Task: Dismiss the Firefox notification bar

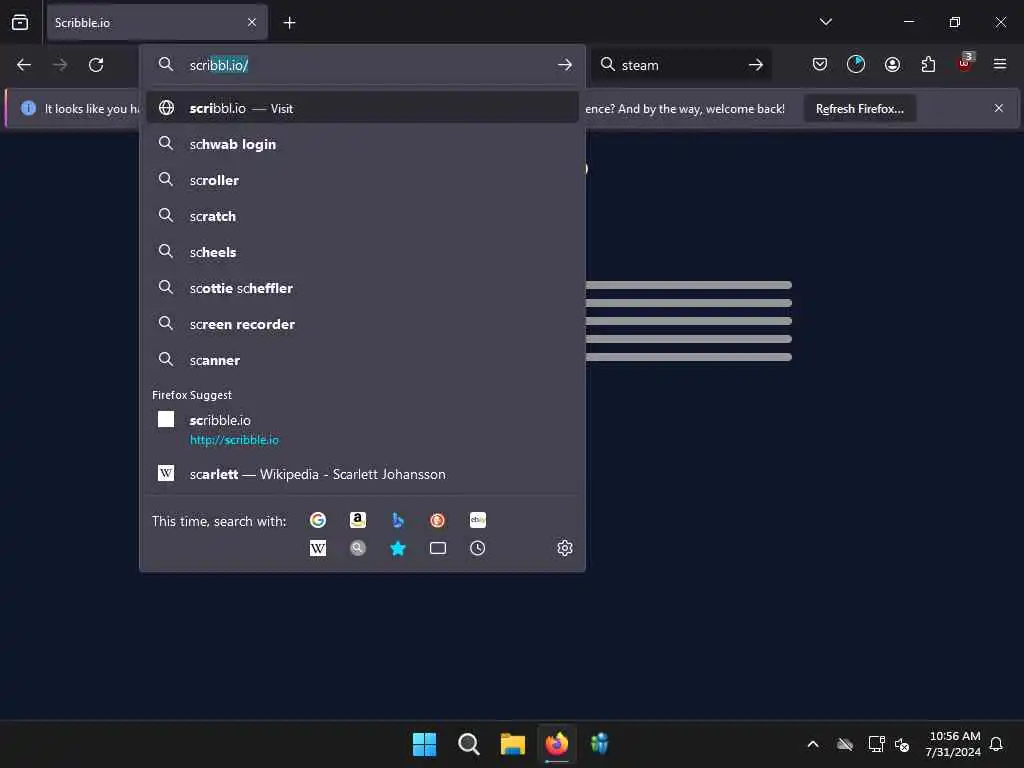Action: coord(999,108)
